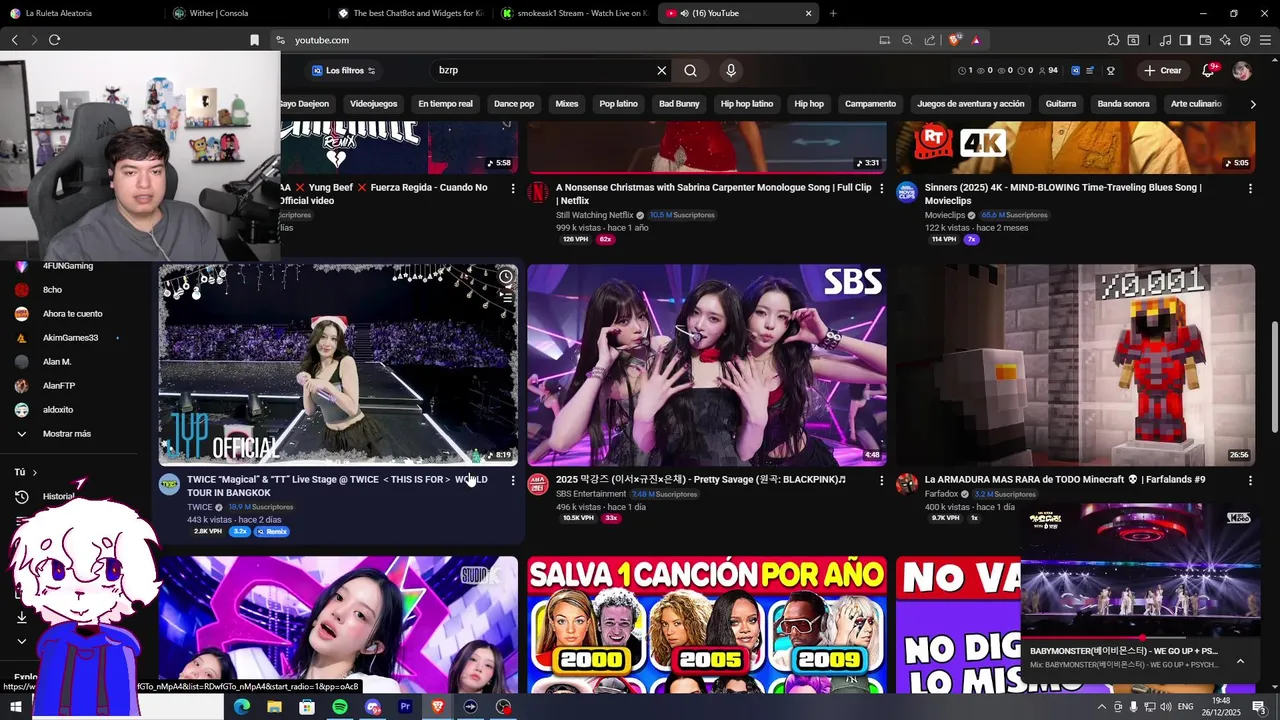Select Bad Bunny chip

point(679,104)
